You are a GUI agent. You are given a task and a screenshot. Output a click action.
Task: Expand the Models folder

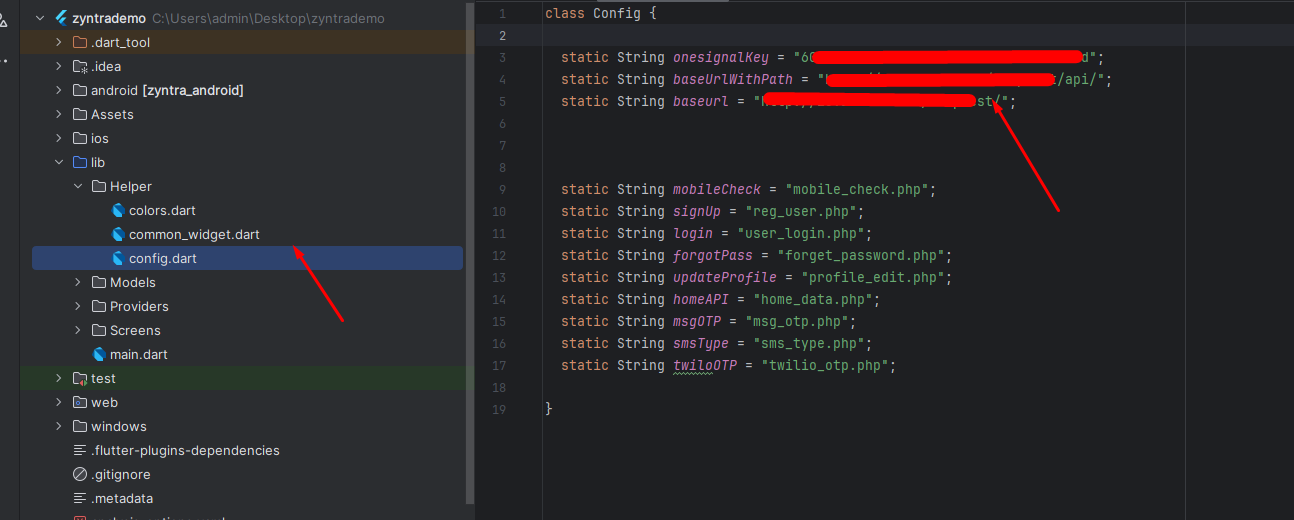click(x=78, y=283)
